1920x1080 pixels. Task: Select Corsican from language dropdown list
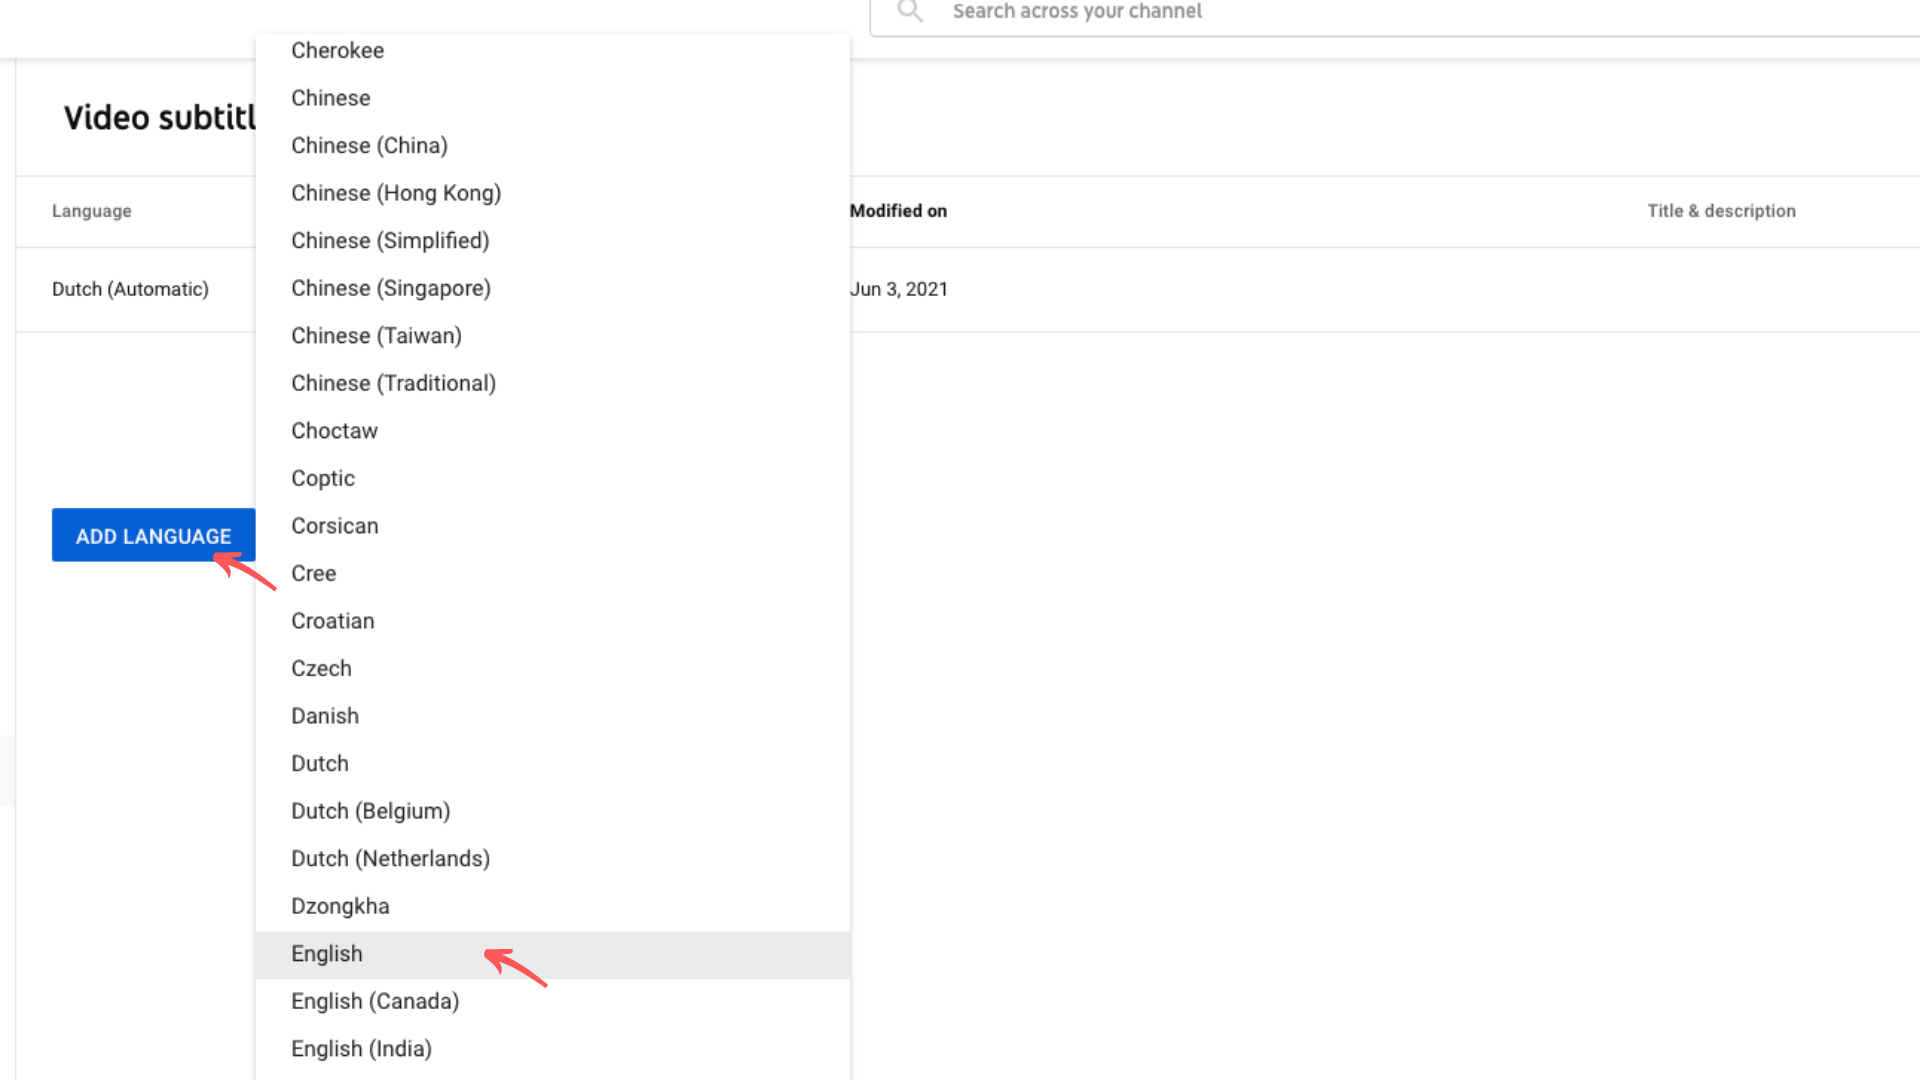click(x=335, y=525)
